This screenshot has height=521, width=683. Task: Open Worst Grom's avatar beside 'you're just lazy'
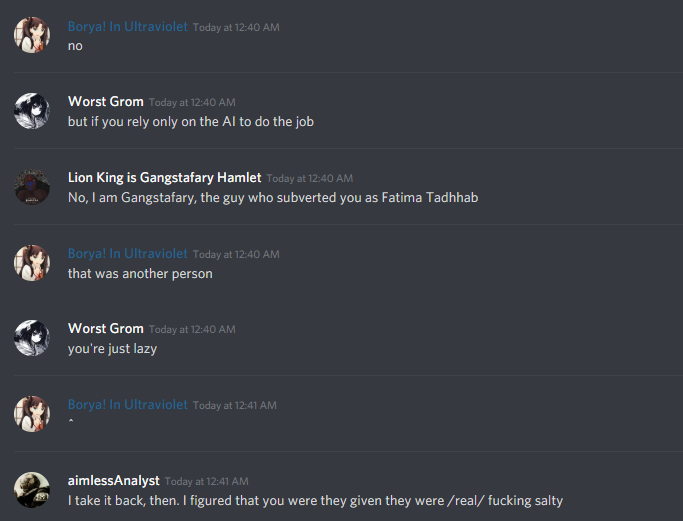coord(32,338)
